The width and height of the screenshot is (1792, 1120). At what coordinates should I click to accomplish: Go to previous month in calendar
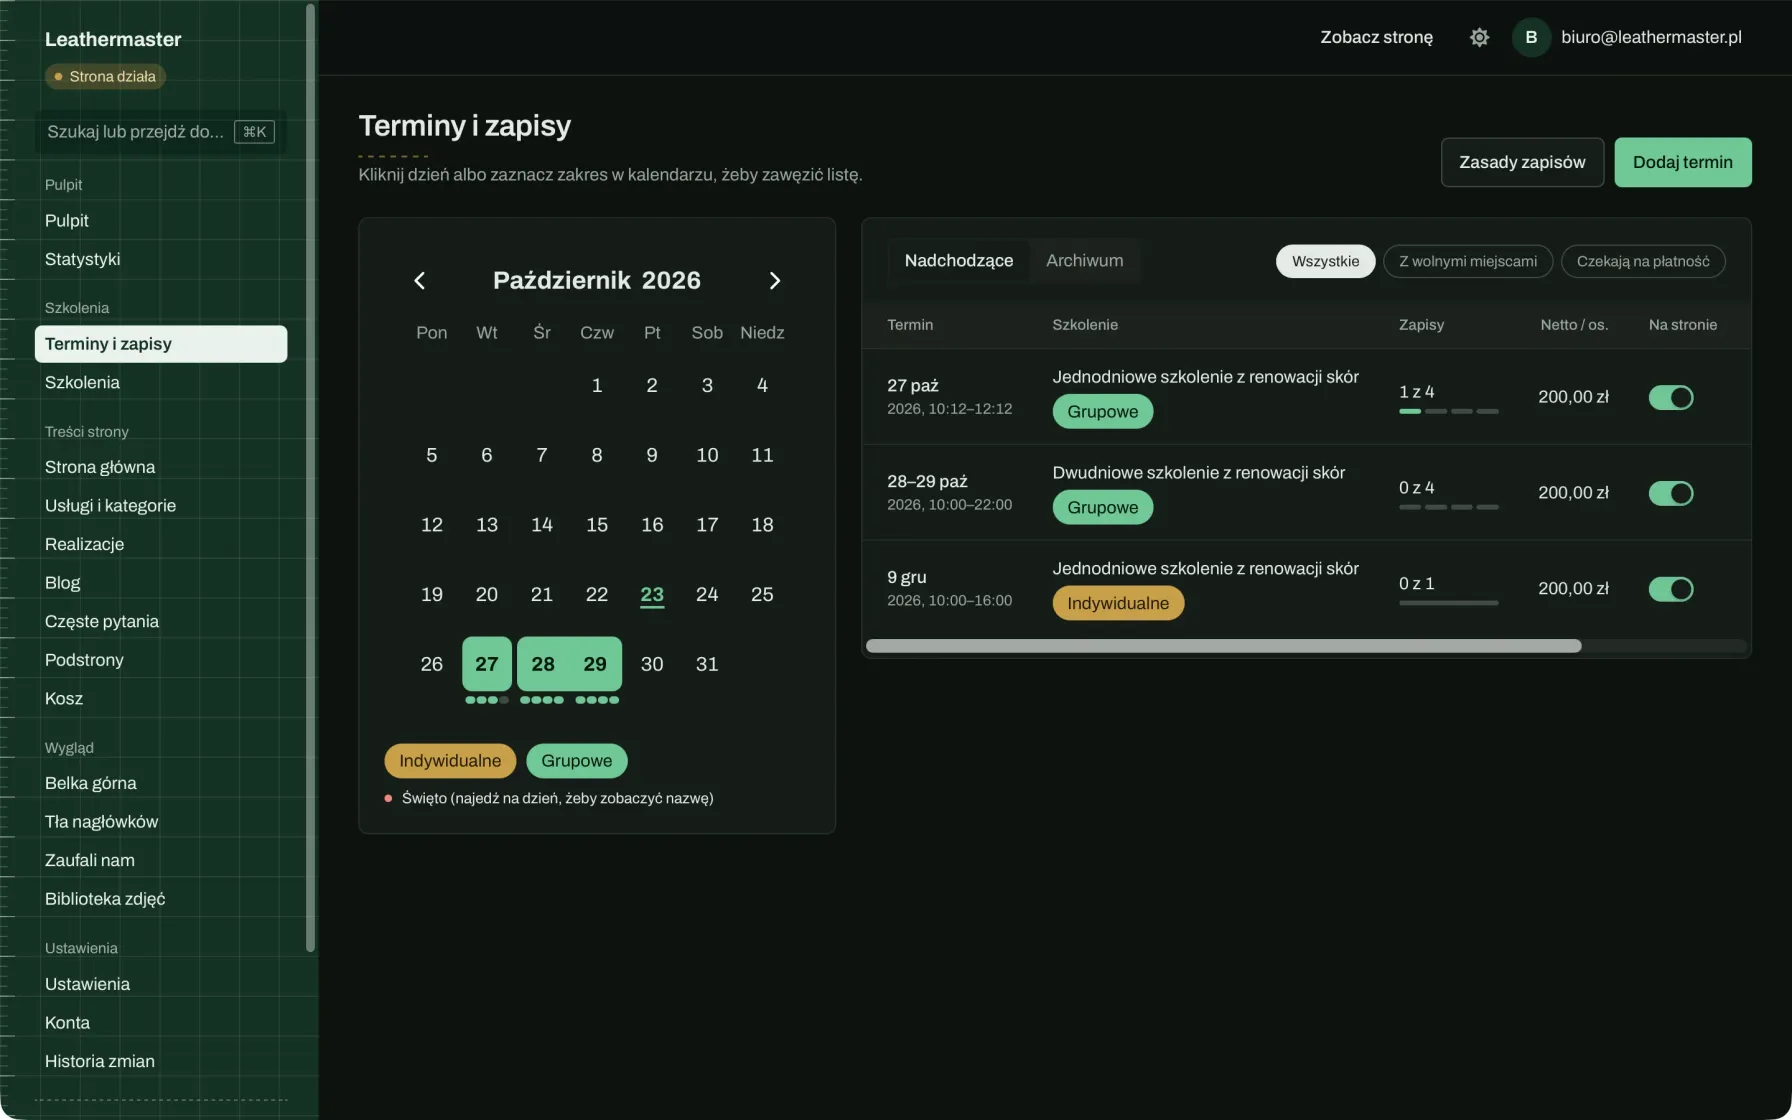[420, 281]
